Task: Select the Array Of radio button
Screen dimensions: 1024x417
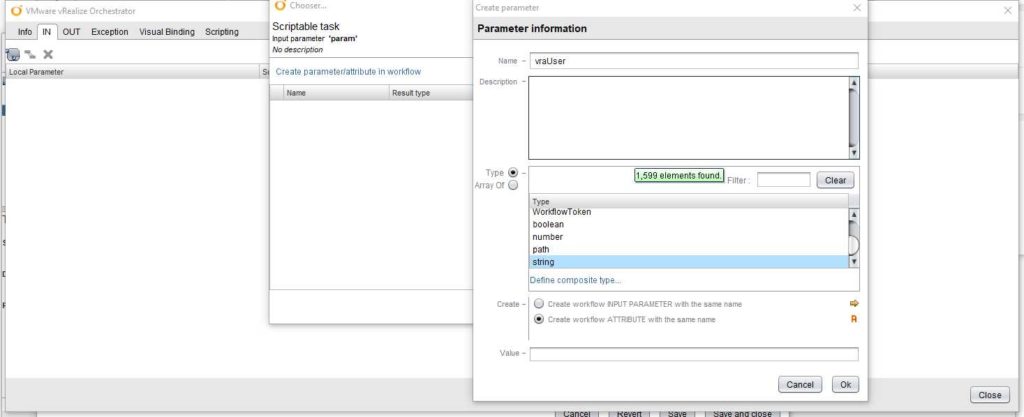Action: click(513, 185)
